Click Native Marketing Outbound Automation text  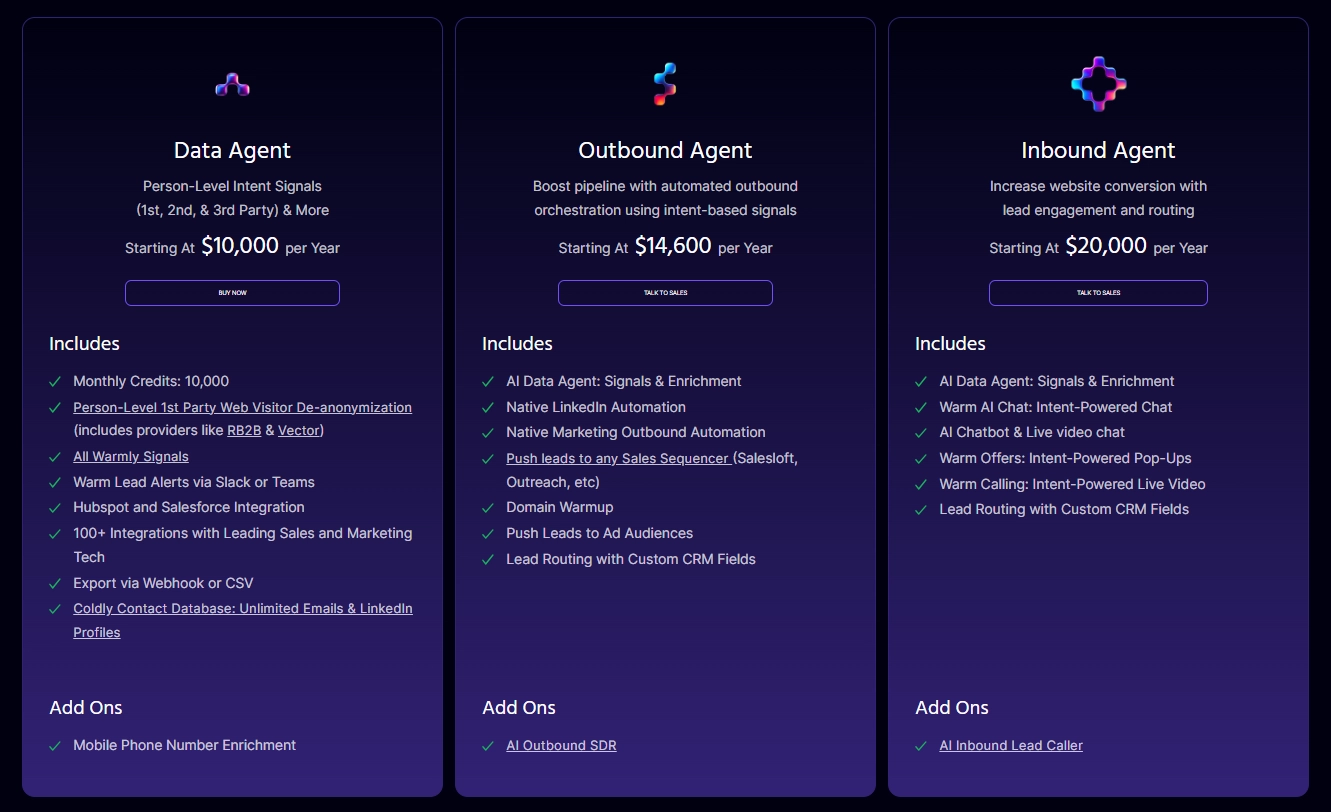click(636, 432)
